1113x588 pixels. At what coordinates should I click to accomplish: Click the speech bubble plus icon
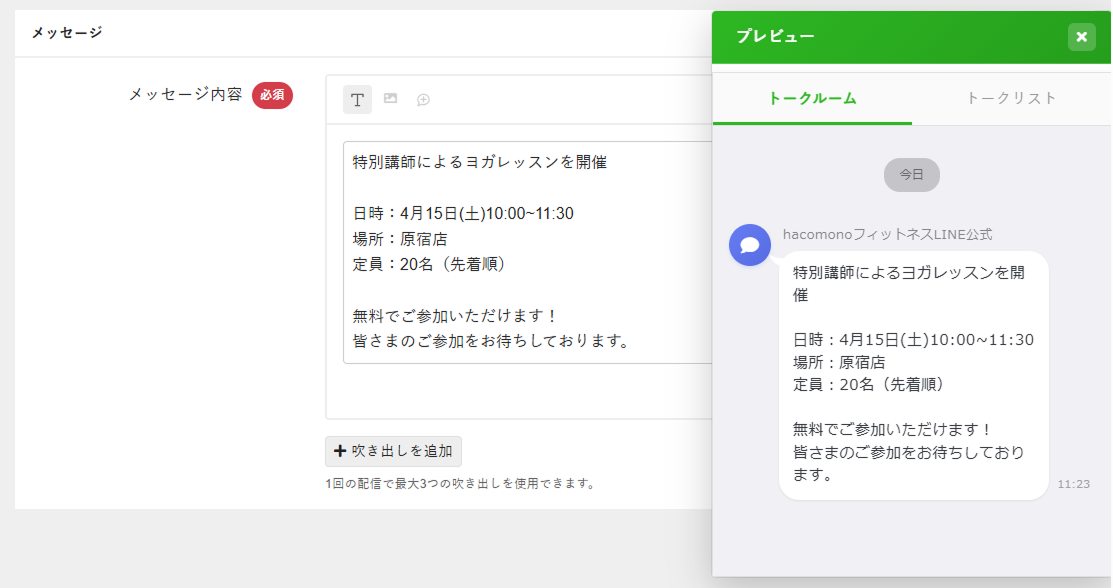(423, 100)
